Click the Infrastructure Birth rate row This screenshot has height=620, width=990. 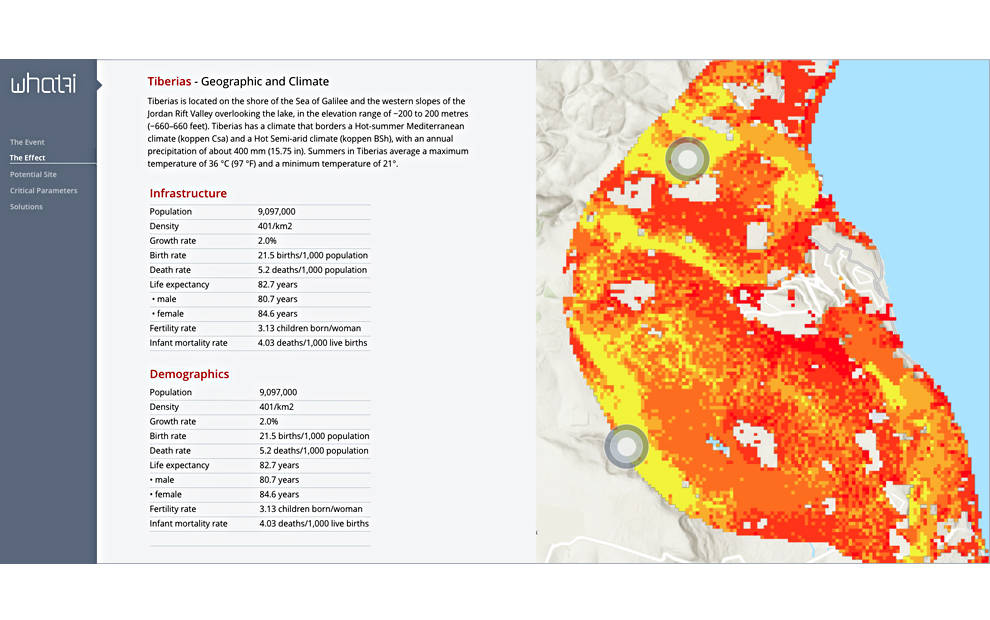(259, 256)
